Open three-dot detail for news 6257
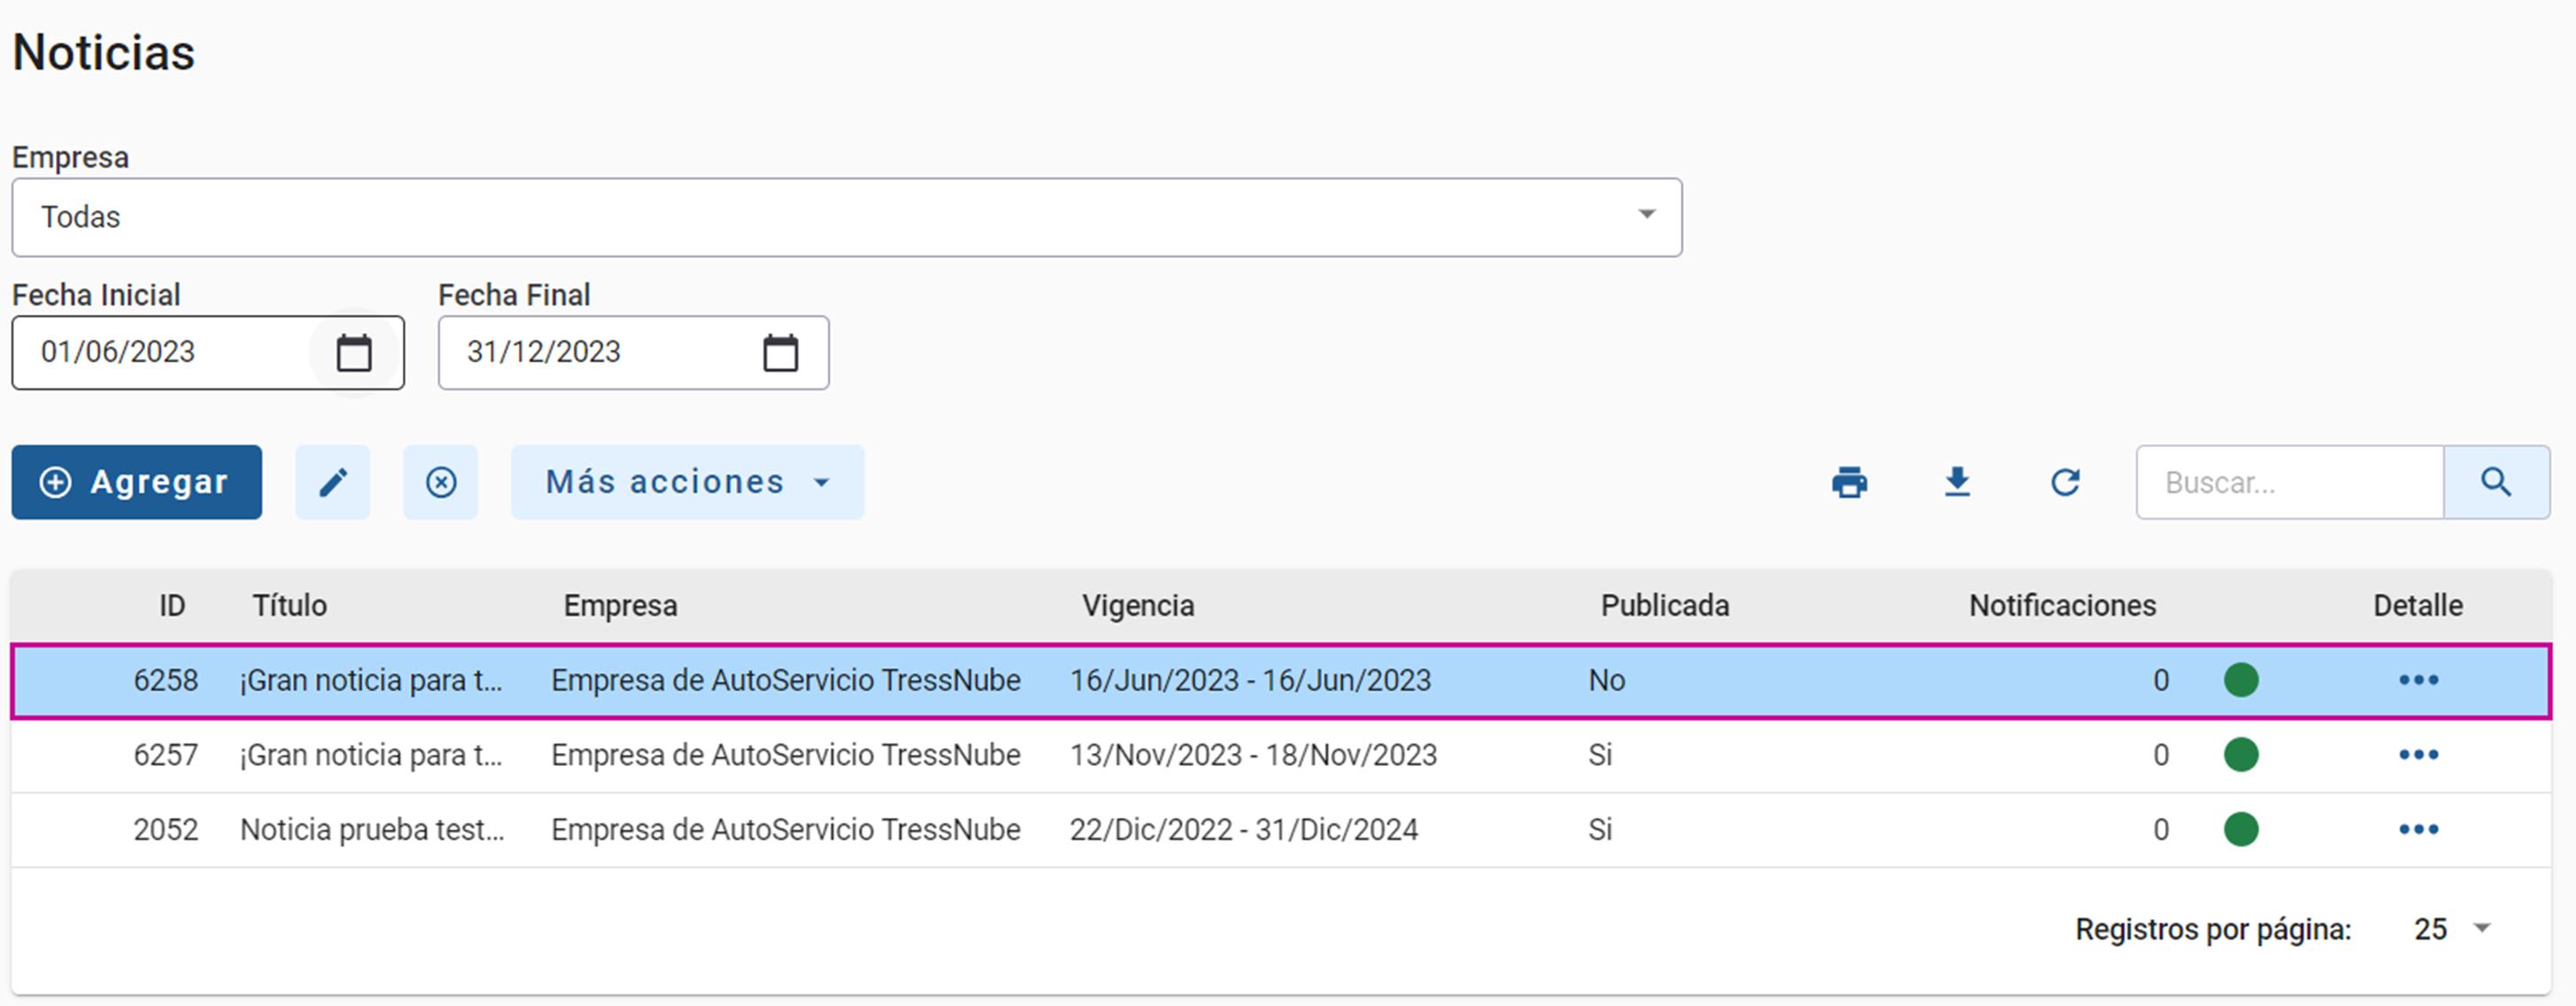 [x=2418, y=755]
